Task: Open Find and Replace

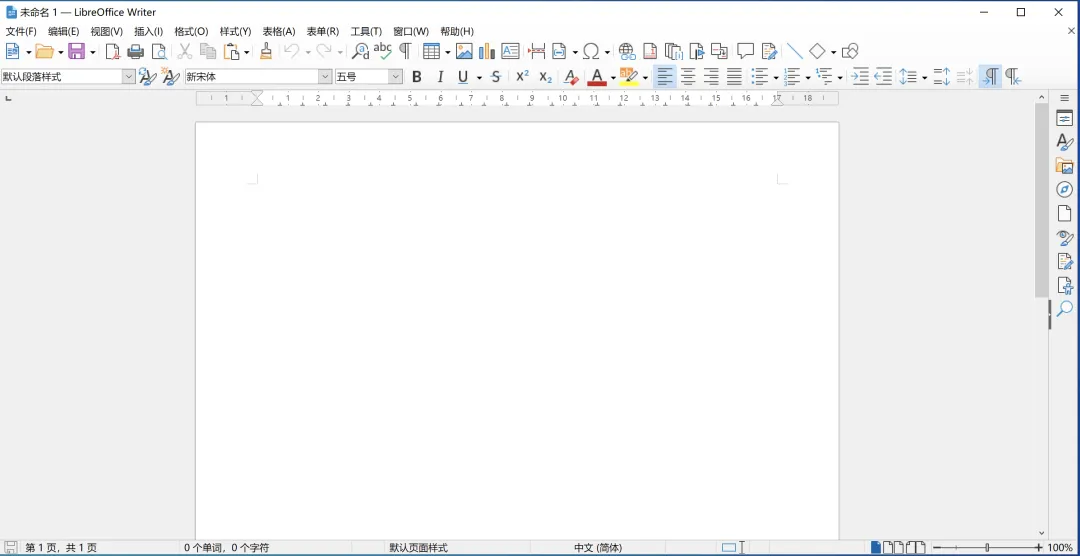Action: click(360, 51)
